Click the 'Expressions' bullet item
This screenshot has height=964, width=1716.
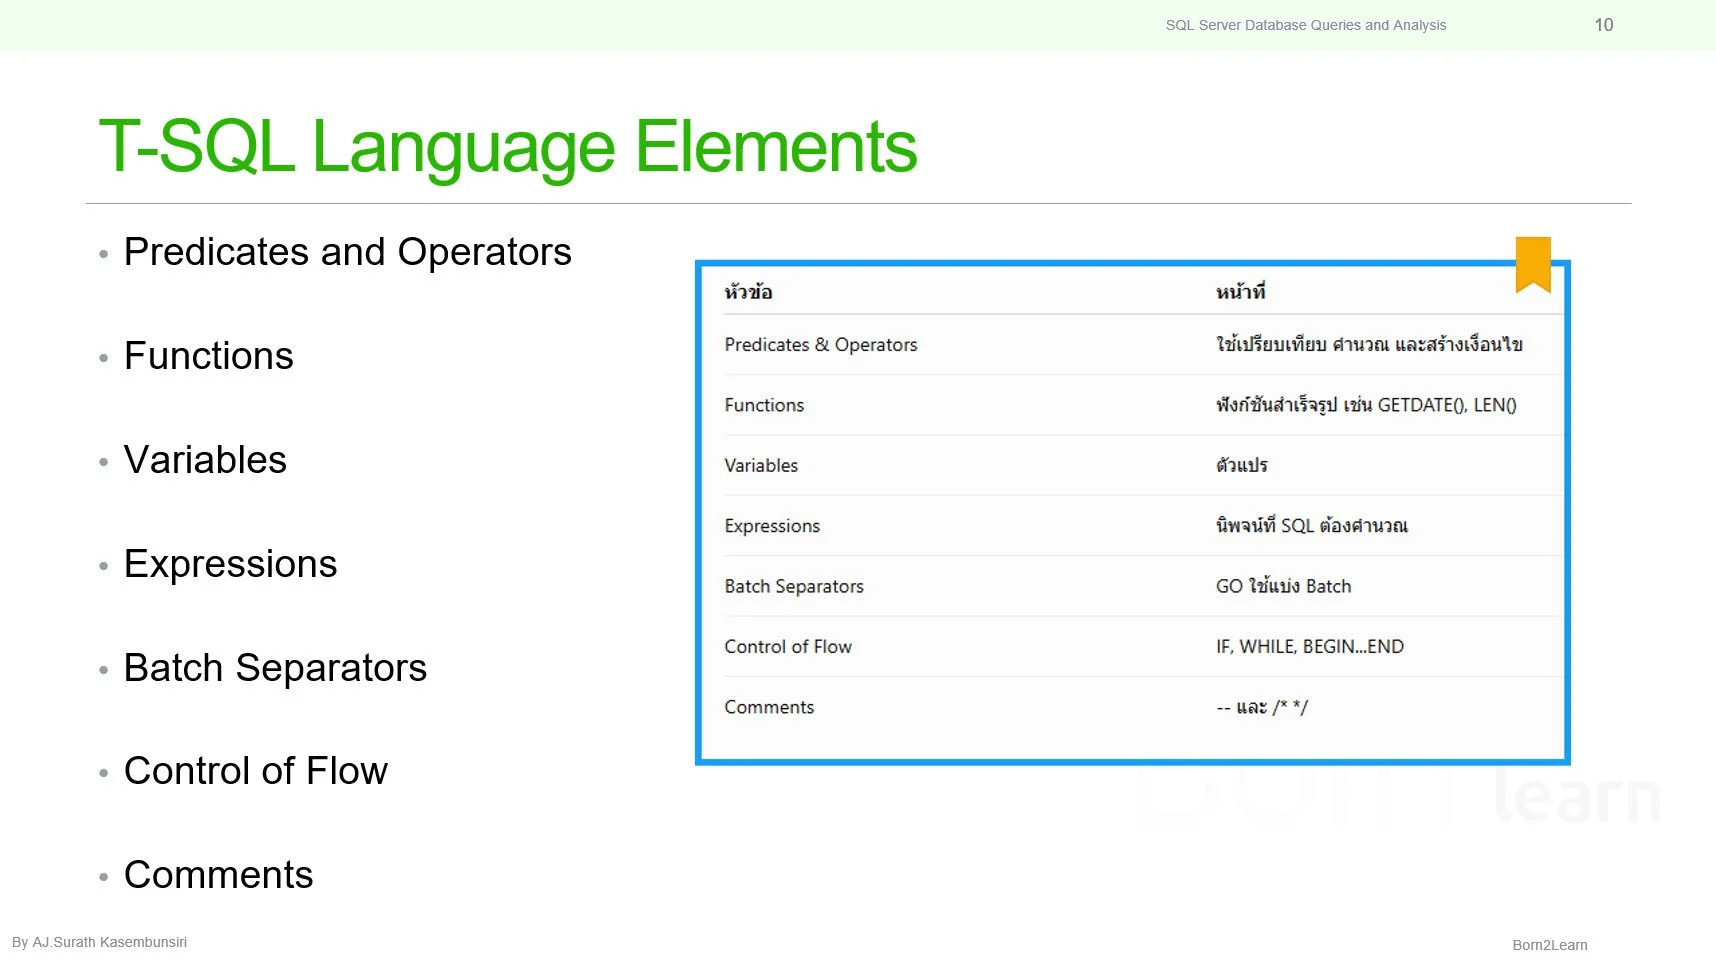tap(230, 565)
